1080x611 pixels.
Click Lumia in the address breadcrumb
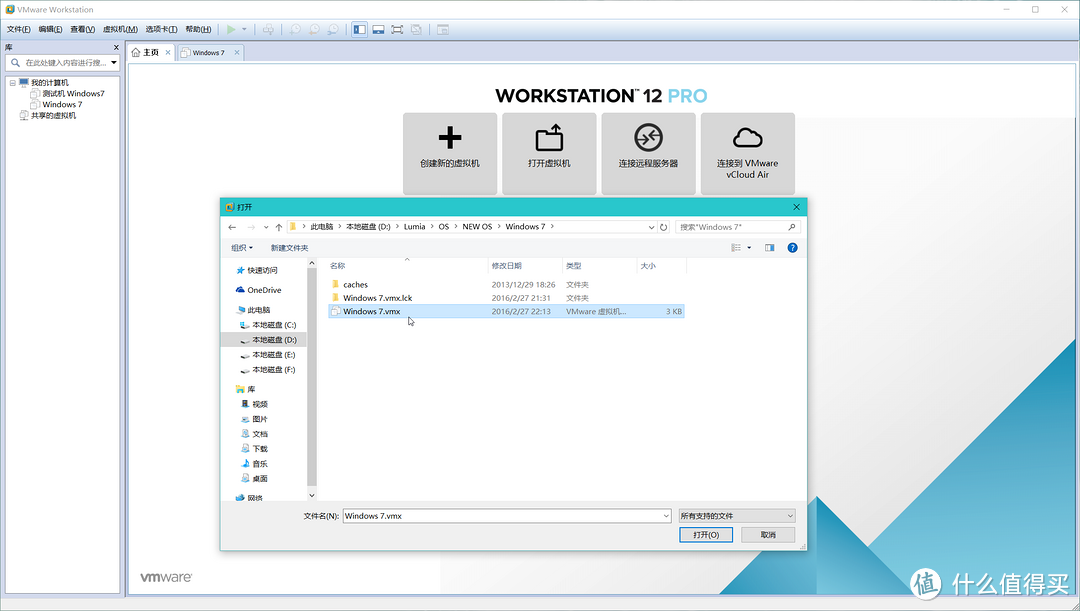point(415,227)
